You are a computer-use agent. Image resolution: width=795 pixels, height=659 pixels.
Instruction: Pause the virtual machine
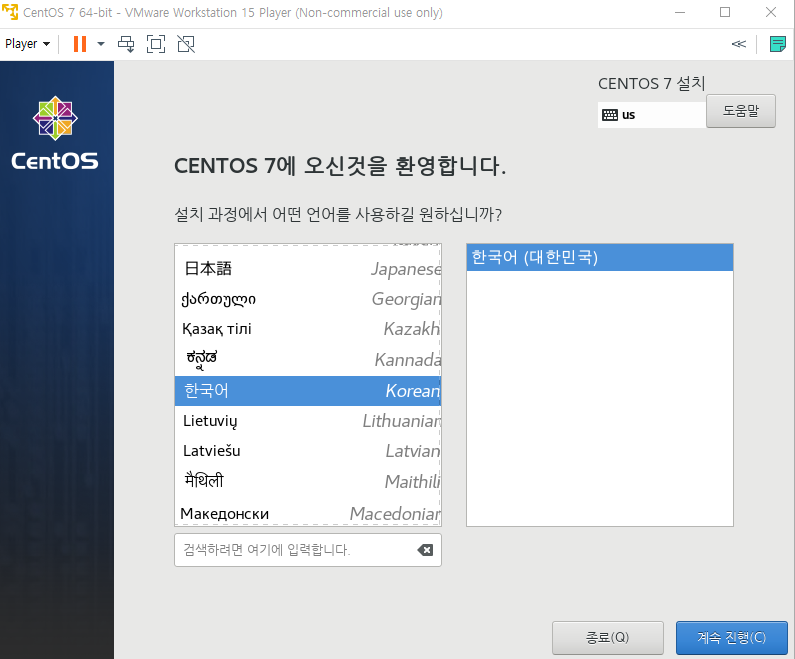tap(80, 44)
